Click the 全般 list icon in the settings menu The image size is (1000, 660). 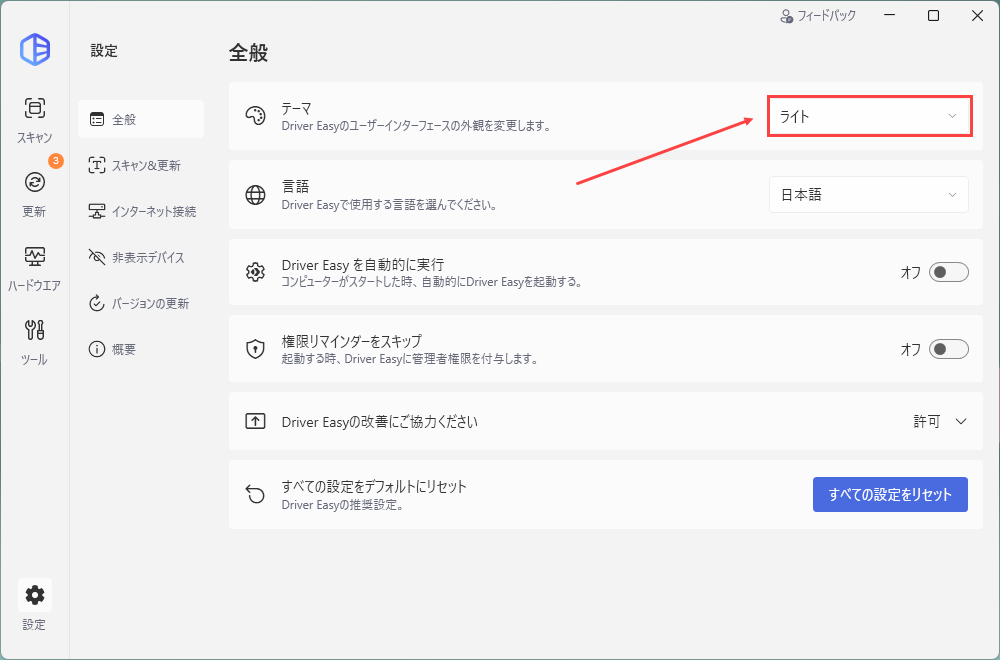tap(97, 119)
